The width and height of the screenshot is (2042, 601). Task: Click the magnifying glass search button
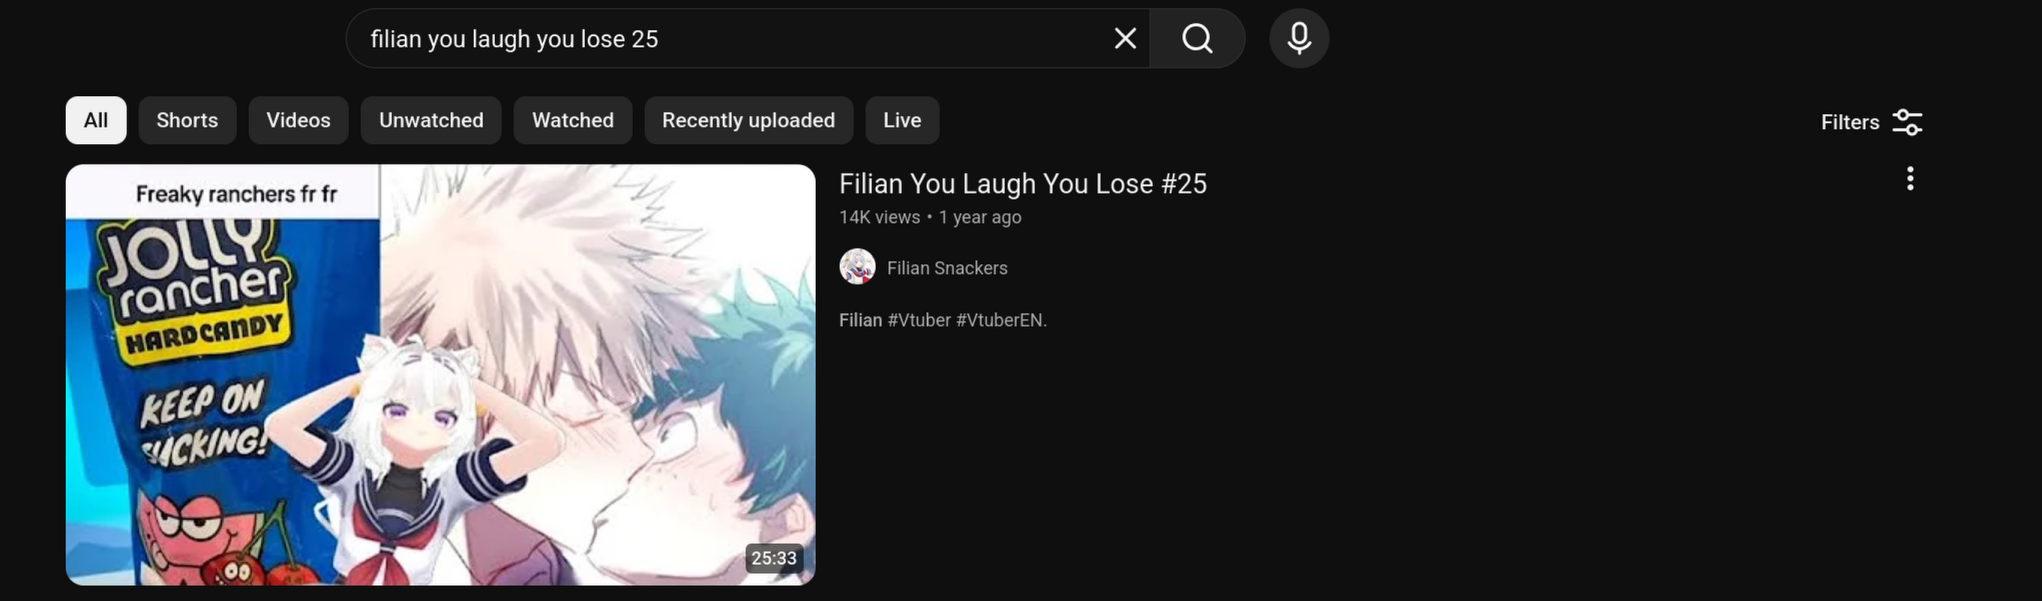(1197, 39)
